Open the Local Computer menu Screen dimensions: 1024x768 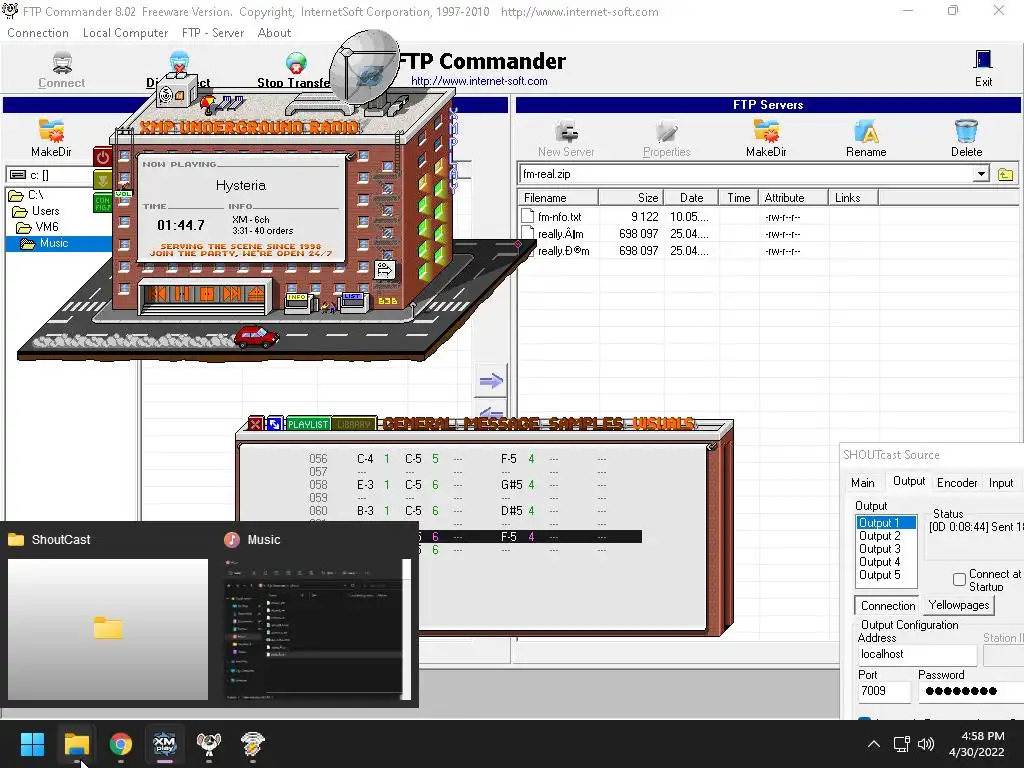[x=125, y=33]
